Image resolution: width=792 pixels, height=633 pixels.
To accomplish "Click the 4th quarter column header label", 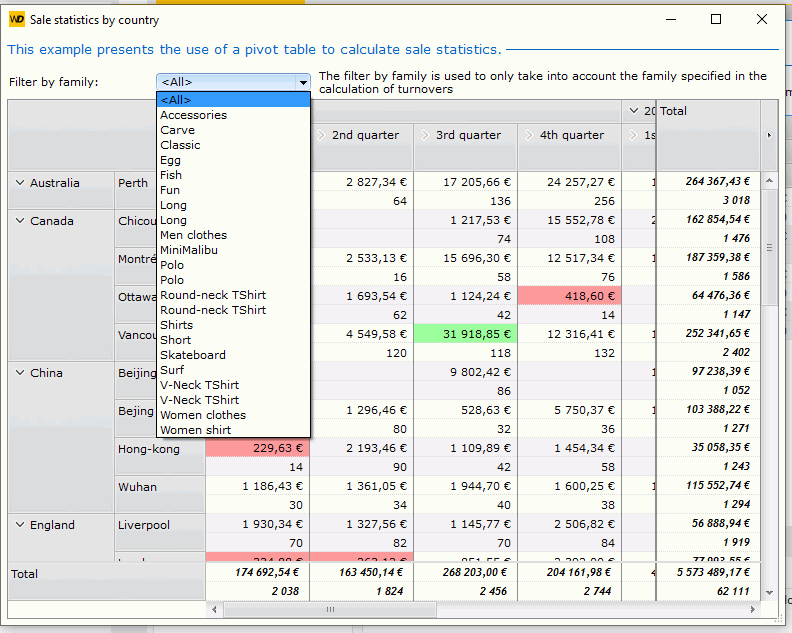I will tap(572, 135).
